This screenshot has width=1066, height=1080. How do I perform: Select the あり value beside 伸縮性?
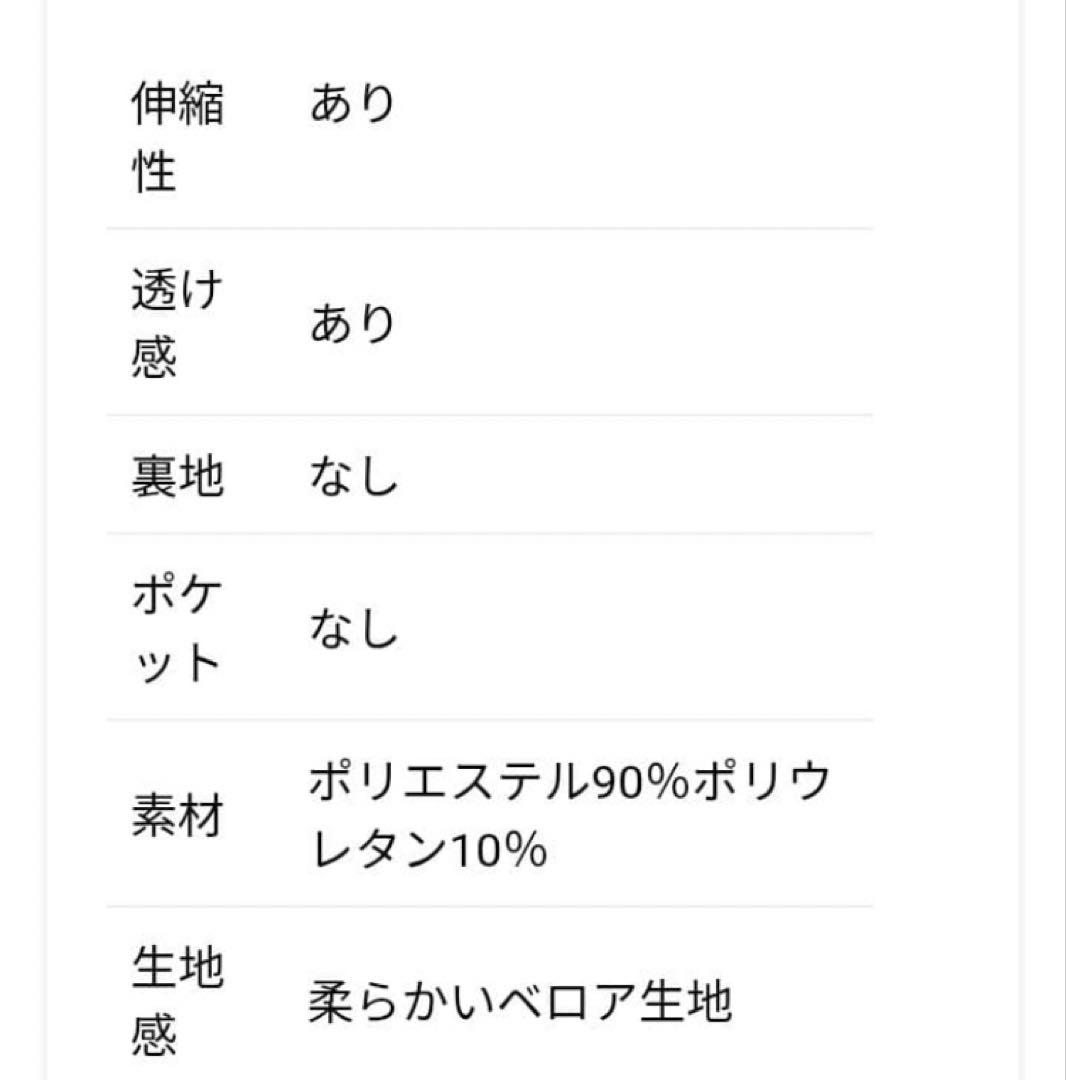pos(352,104)
